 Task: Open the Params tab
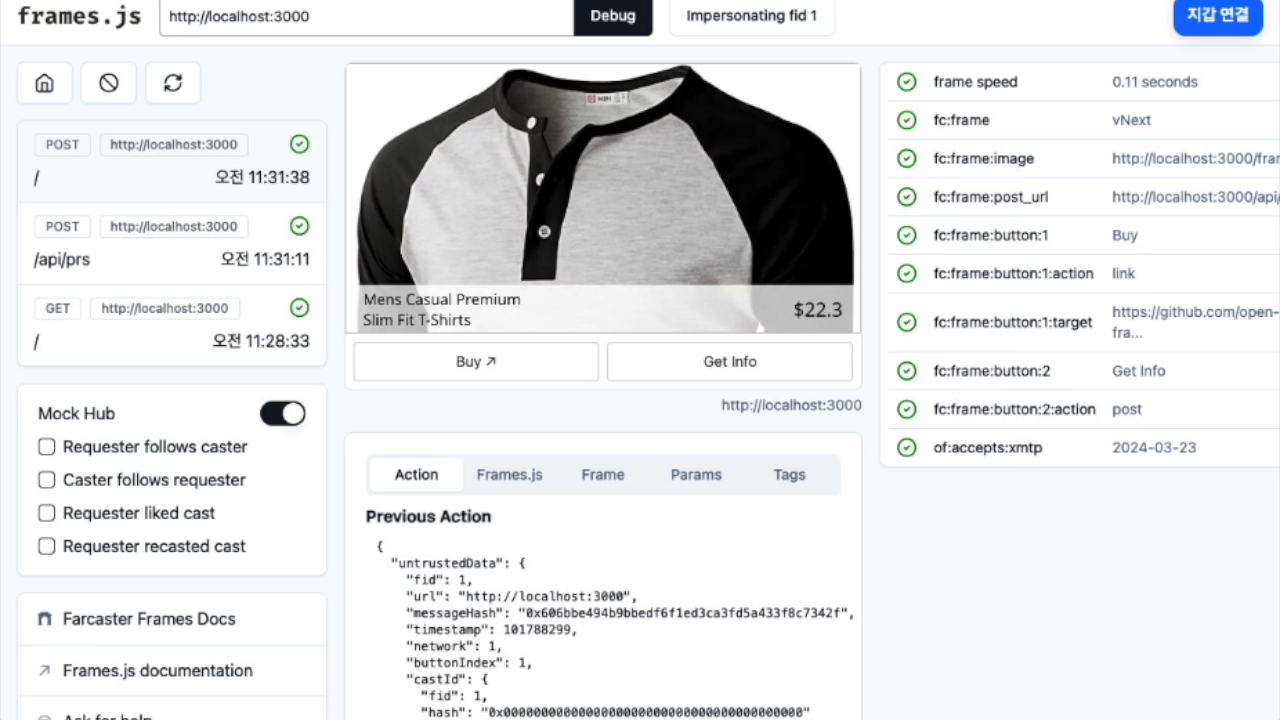[x=696, y=475]
